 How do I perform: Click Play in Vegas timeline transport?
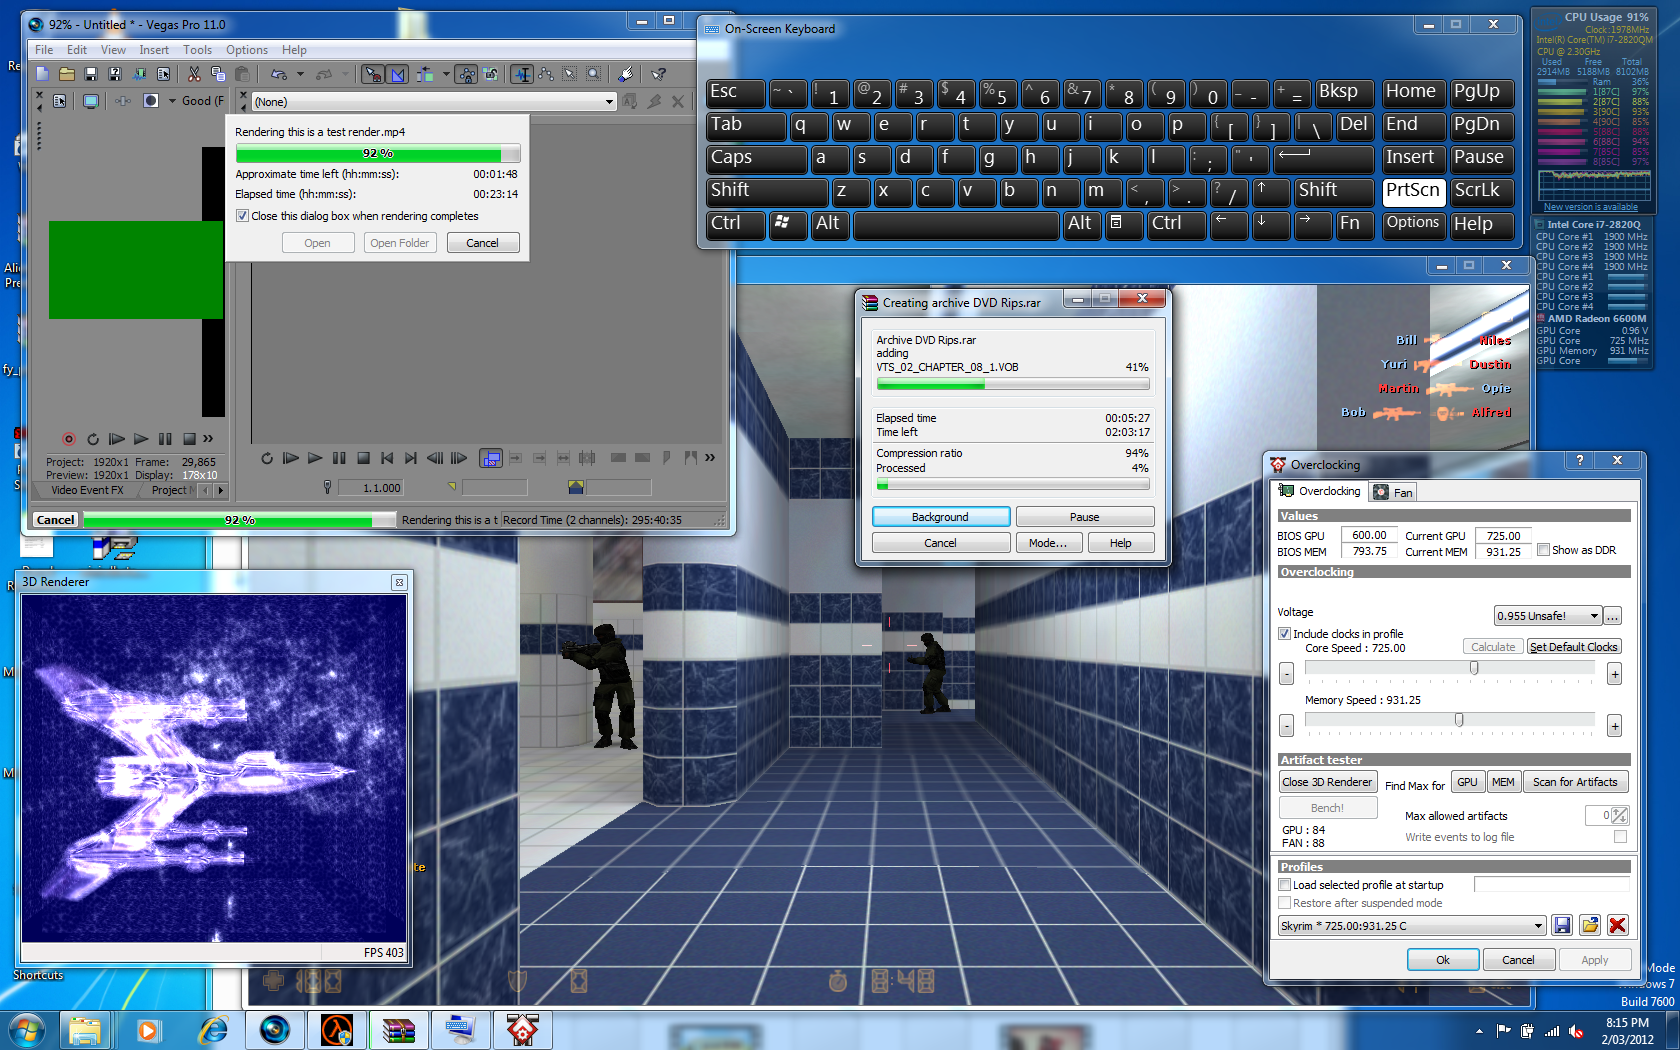point(315,458)
